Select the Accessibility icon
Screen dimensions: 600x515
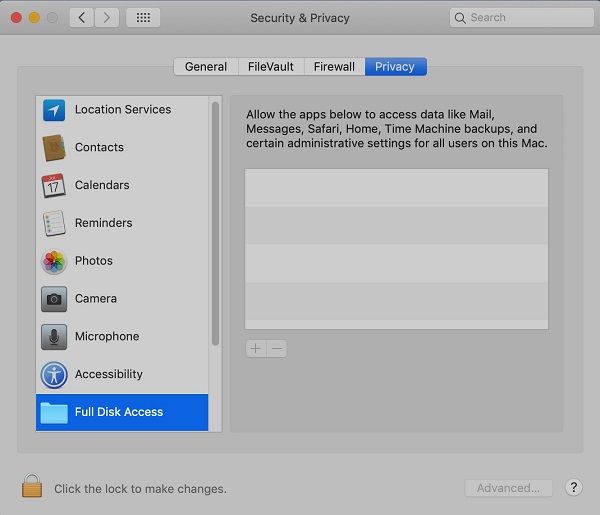(x=53, y=375)
